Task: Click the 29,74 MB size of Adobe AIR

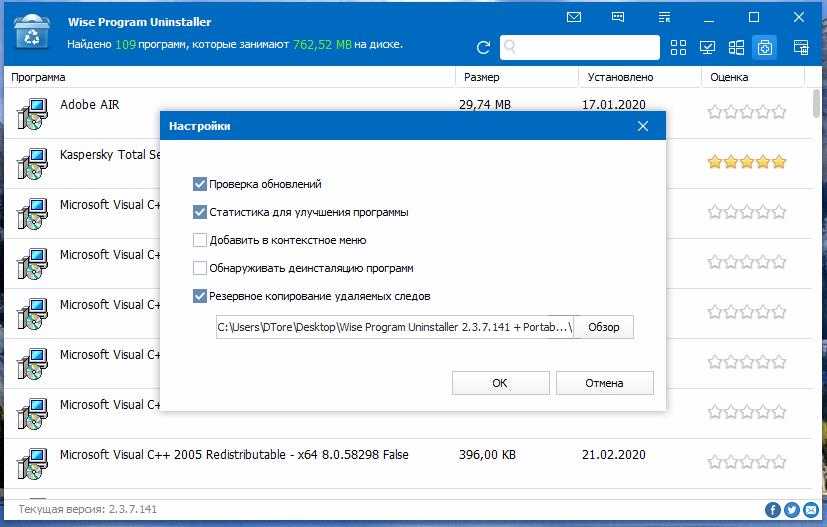Action: (485, 104)
